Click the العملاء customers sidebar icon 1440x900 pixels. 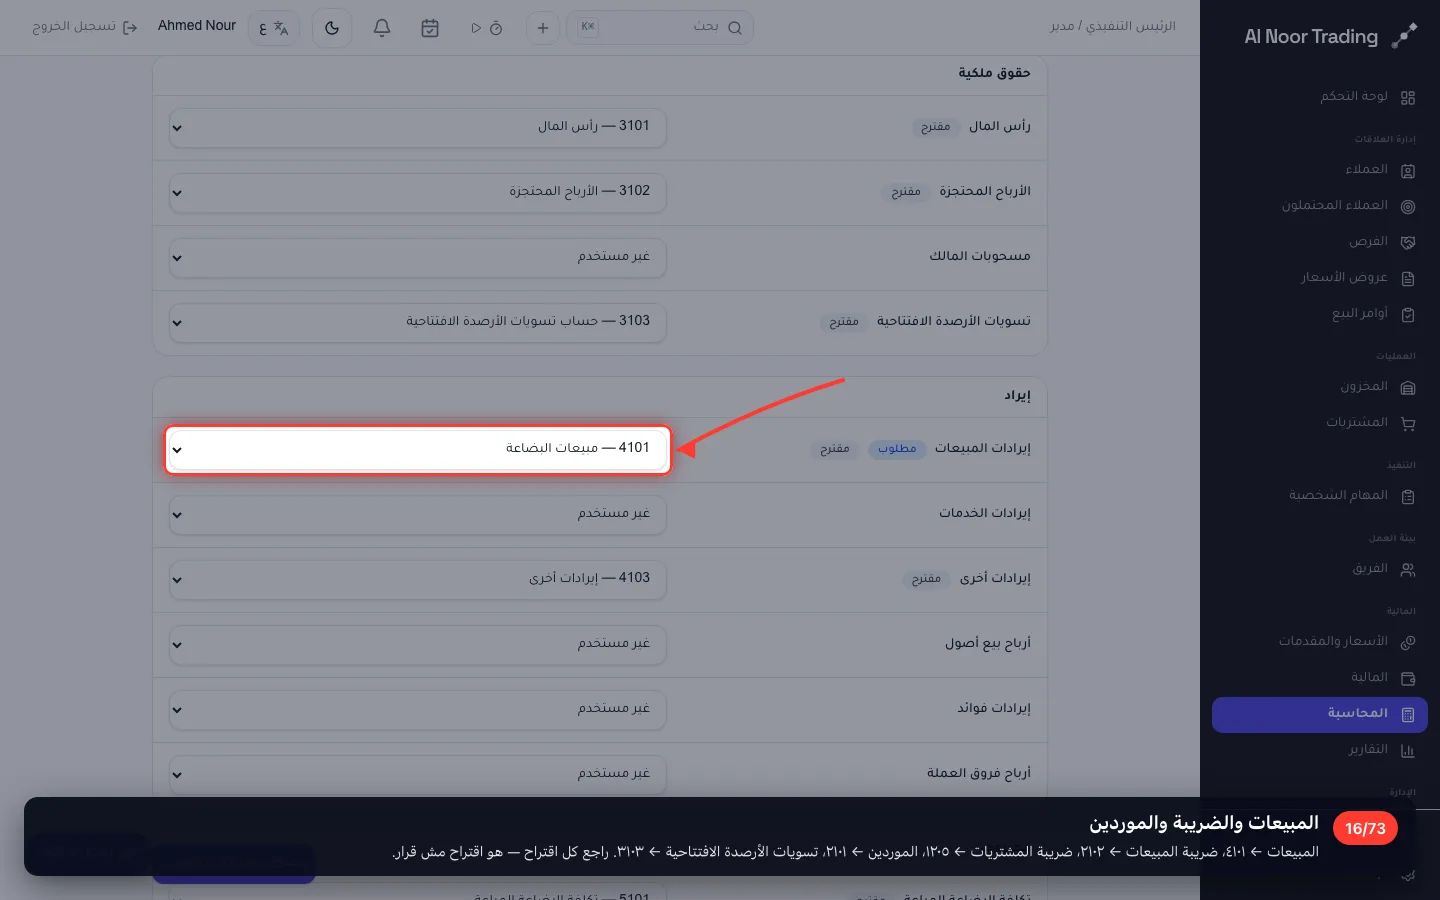(1408, 170)
